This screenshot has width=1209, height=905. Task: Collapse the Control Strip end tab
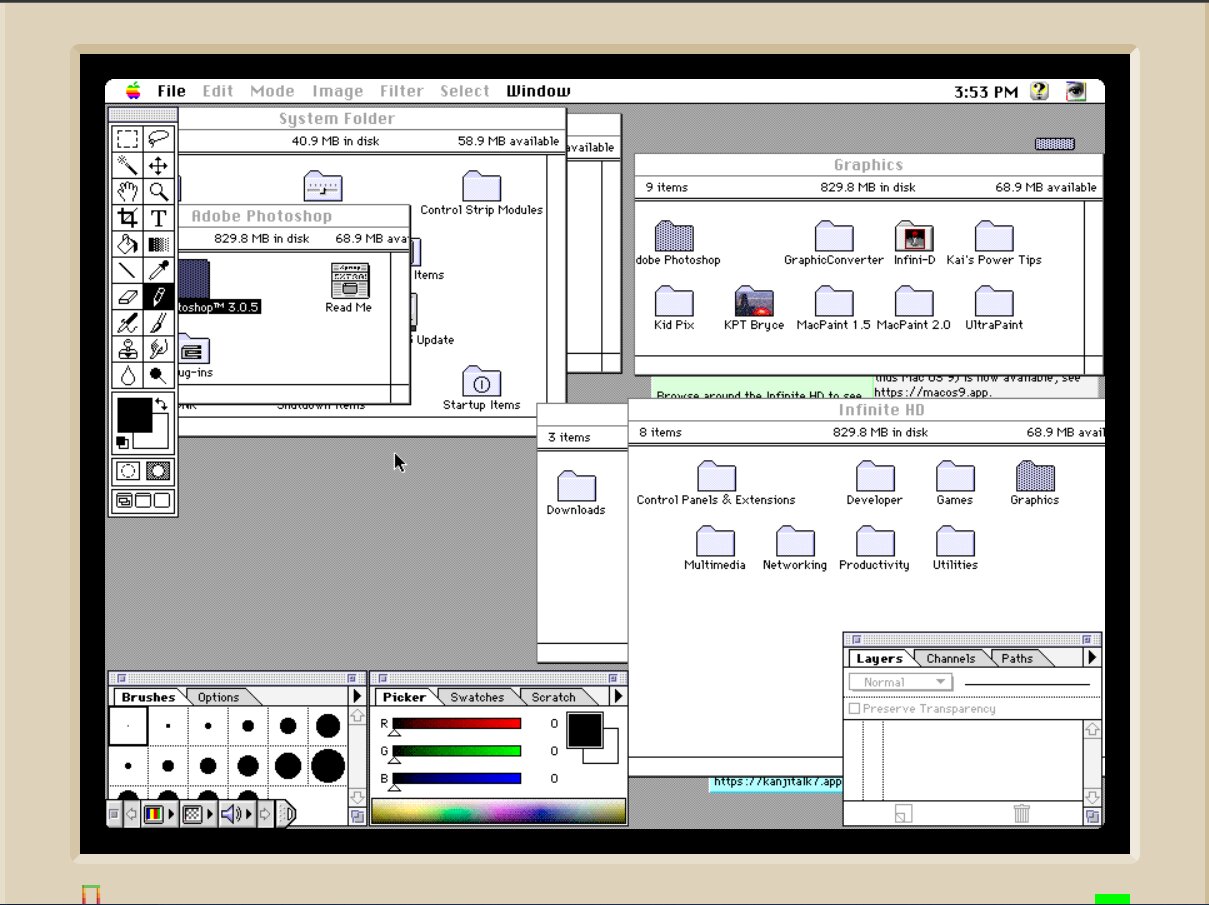(x=286, y=814)
